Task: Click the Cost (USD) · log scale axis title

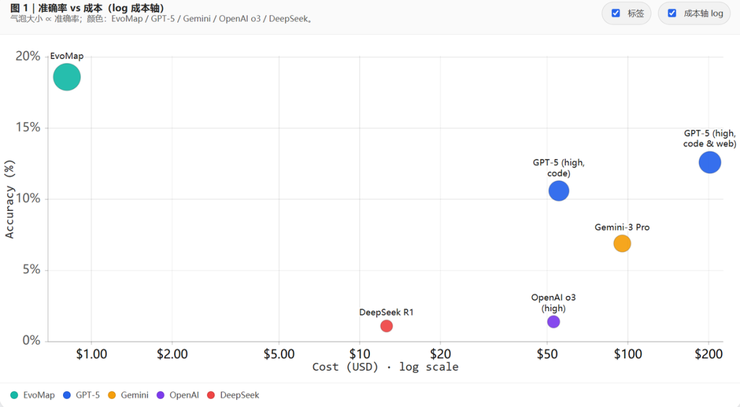Action: coord(385,367)
